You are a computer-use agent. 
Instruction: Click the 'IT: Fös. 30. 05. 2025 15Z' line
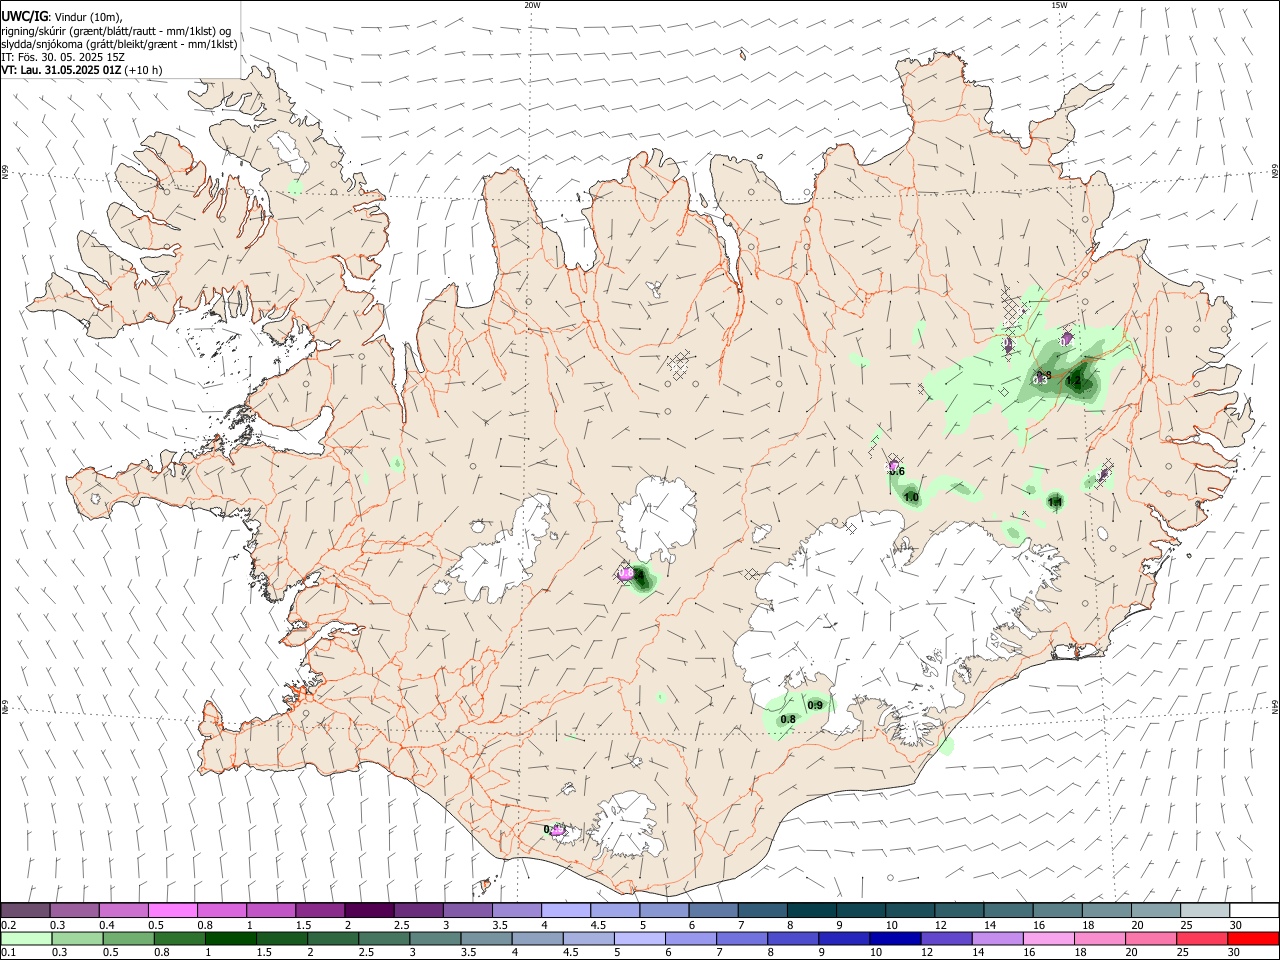point(63,57)
